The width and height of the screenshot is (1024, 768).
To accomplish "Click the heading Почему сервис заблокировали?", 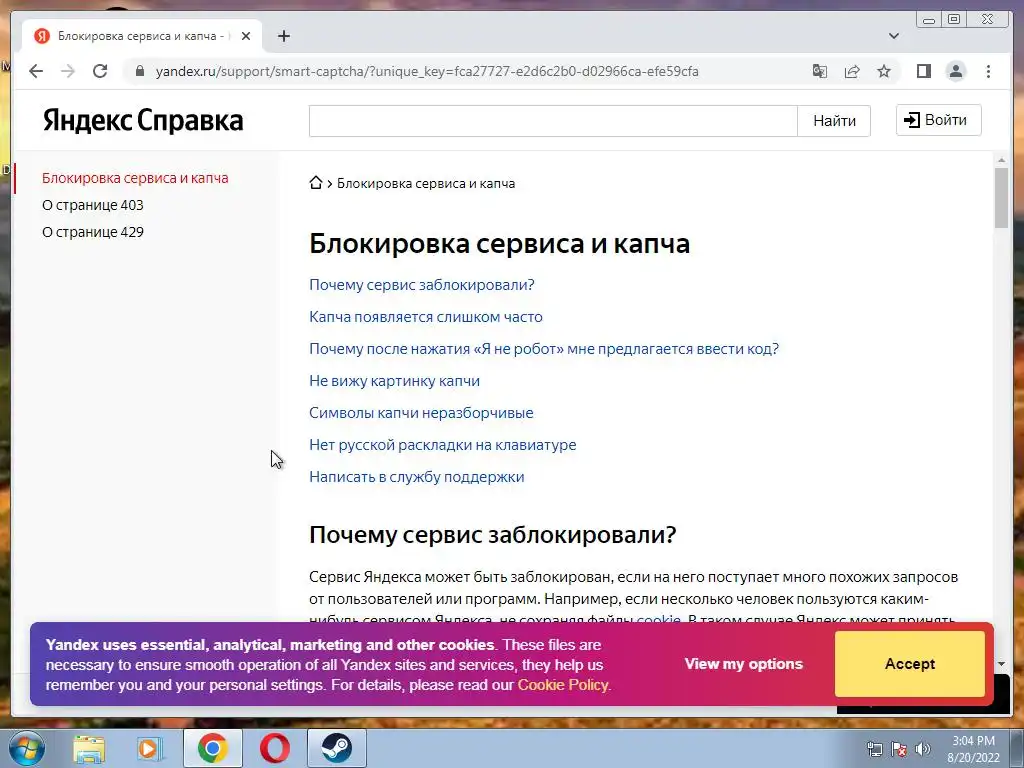I will pyautogui.click(x=492, y=535).
